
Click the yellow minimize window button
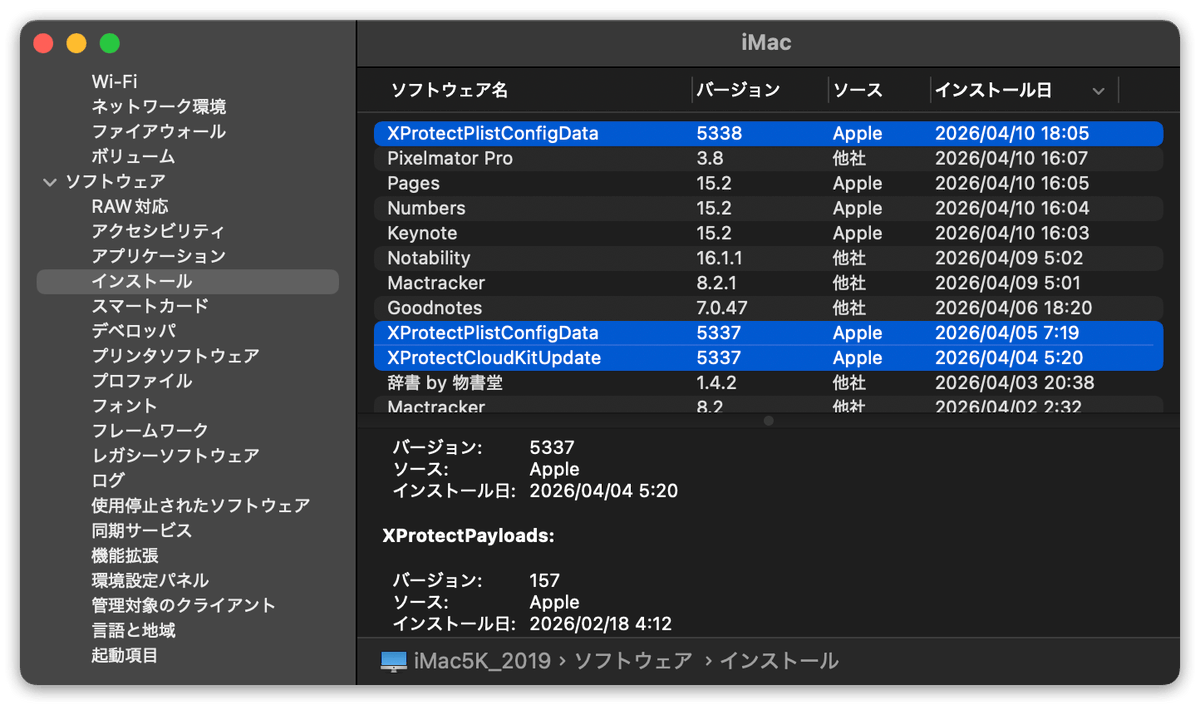click(76, 43)
